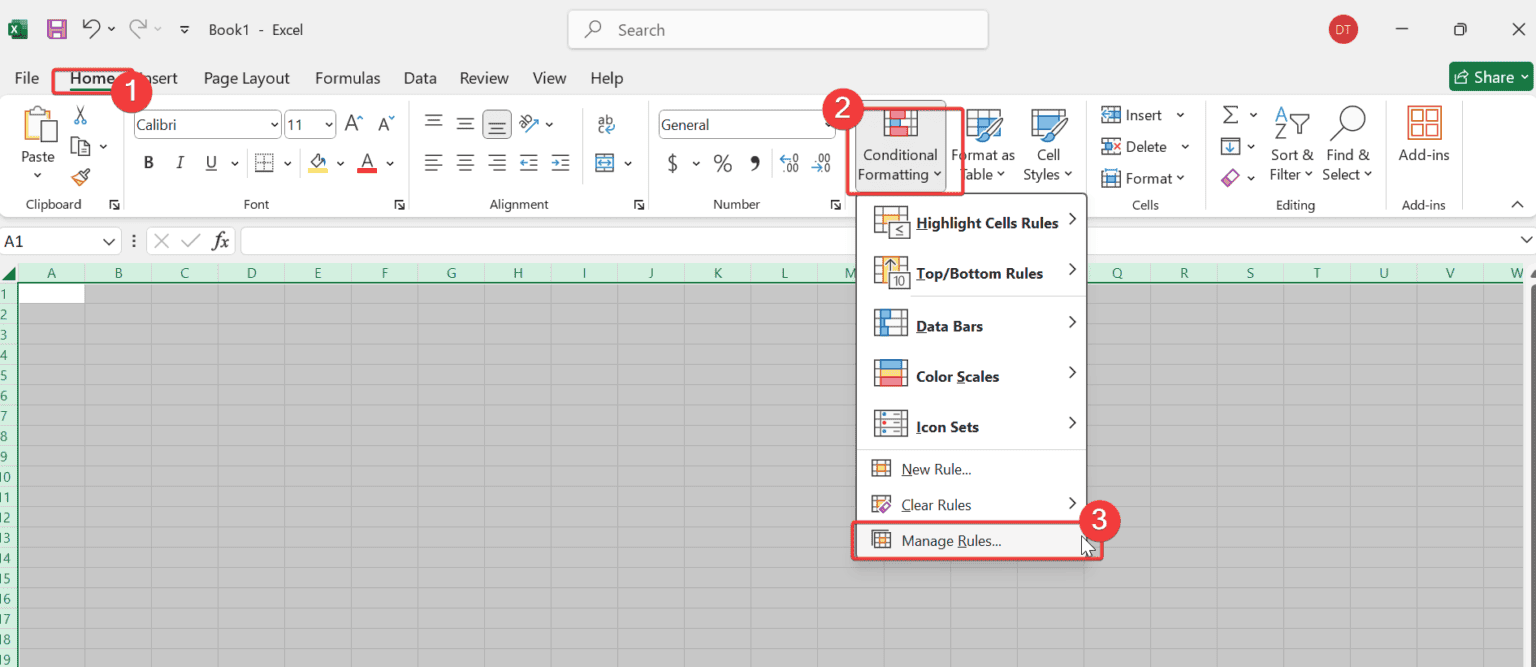Viewport: 1536px width, 667px height.
Task: Click the Format Painter brush icon
Action: (x=81, y=177)
